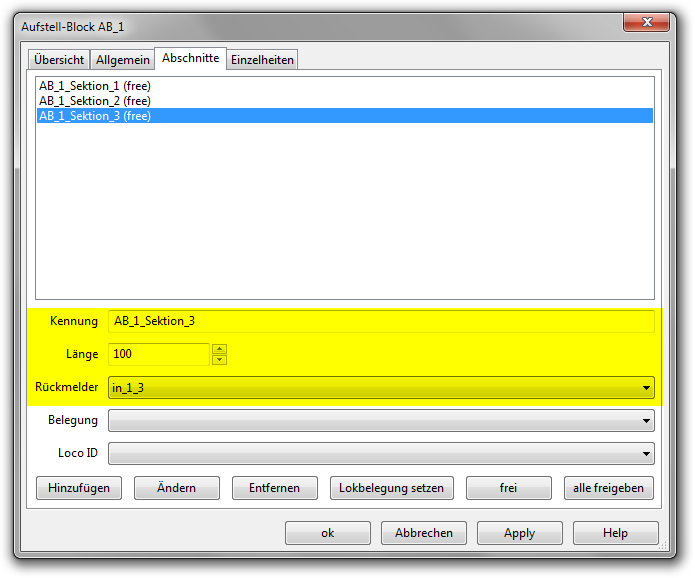Select the Abschnitte tab
Viewport: 695px width, 578px height.
(x=190, y=58)
